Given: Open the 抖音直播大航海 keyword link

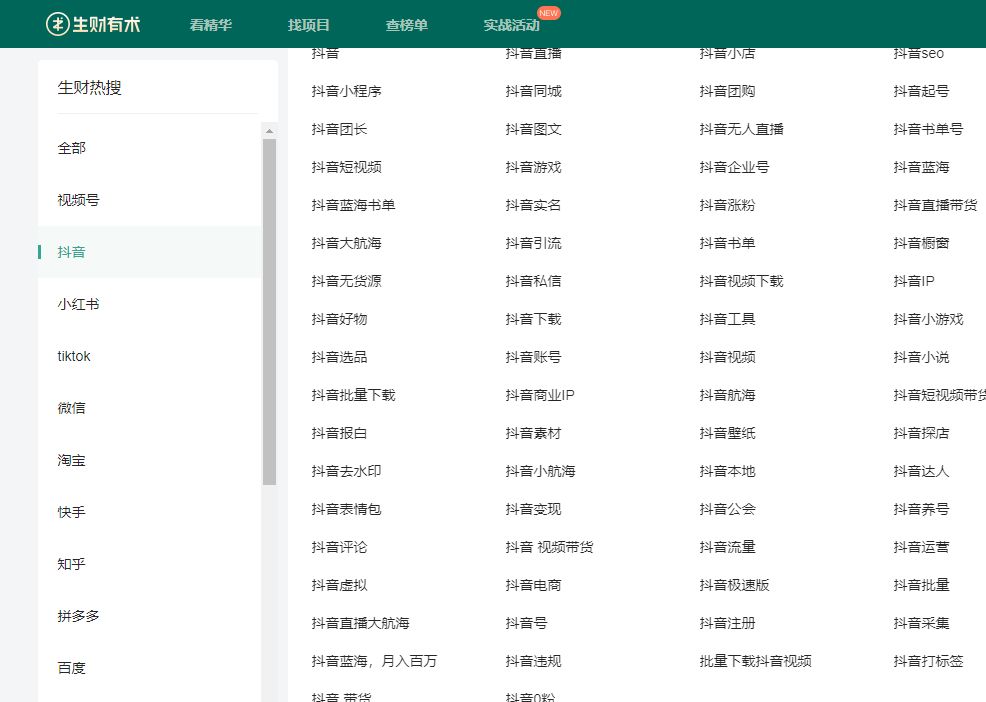Looking at the screenshot, I should 360,623.
